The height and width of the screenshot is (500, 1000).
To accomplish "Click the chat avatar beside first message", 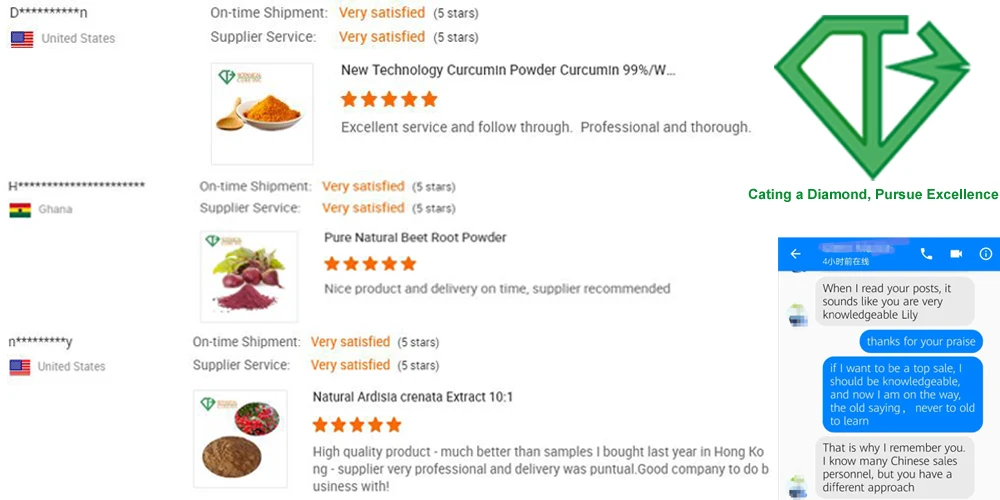I will (797, 315).
